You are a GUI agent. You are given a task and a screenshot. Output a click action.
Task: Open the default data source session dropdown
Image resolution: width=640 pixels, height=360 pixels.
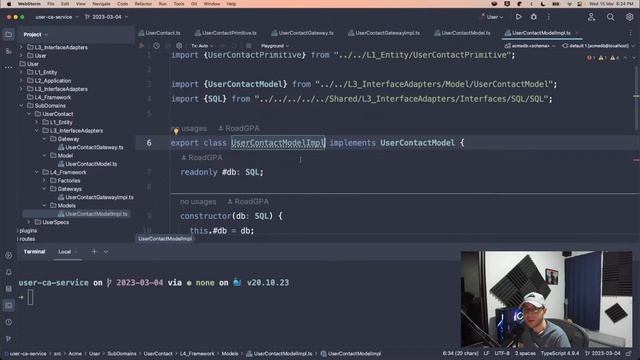598,46
